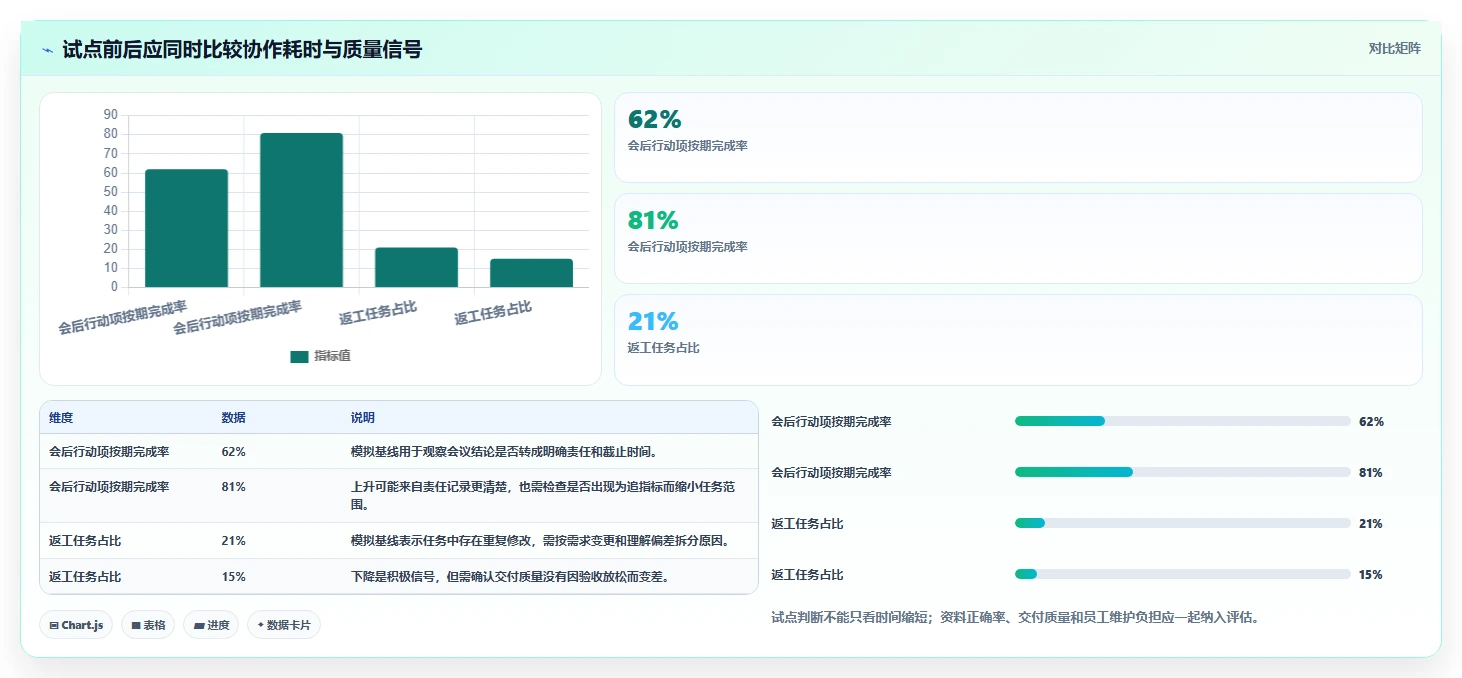Click the 81% value beside its progress bar
The width and height of the screenshot is (1462, 678).
(1371, 473)
